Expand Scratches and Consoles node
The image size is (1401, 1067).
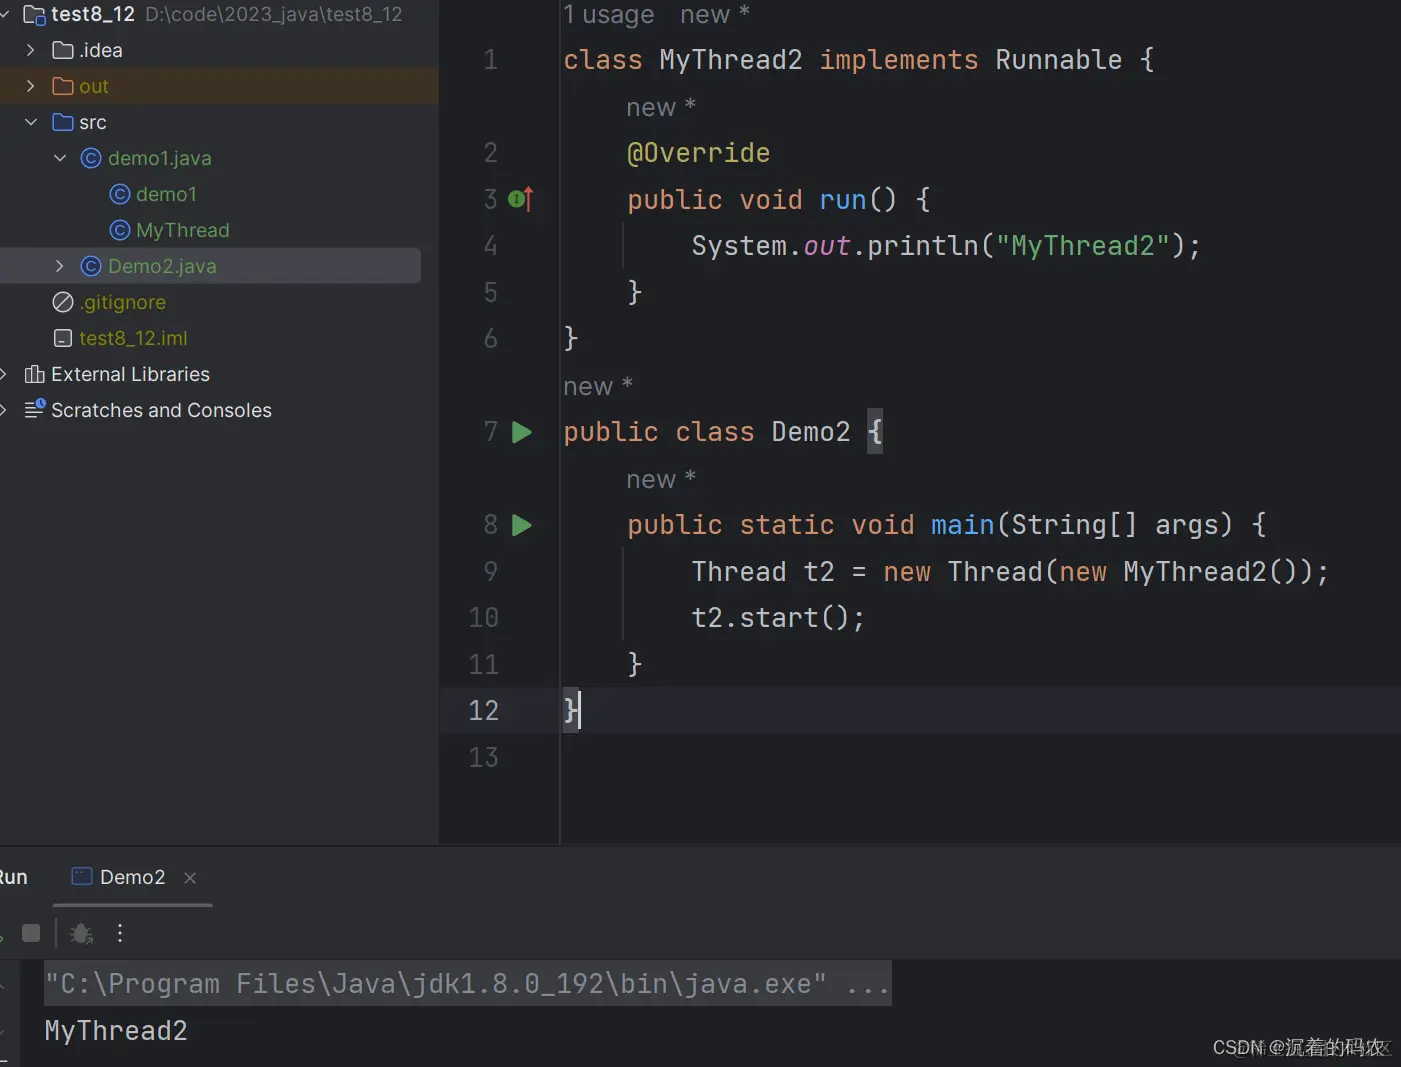click(x=3, y=410)
